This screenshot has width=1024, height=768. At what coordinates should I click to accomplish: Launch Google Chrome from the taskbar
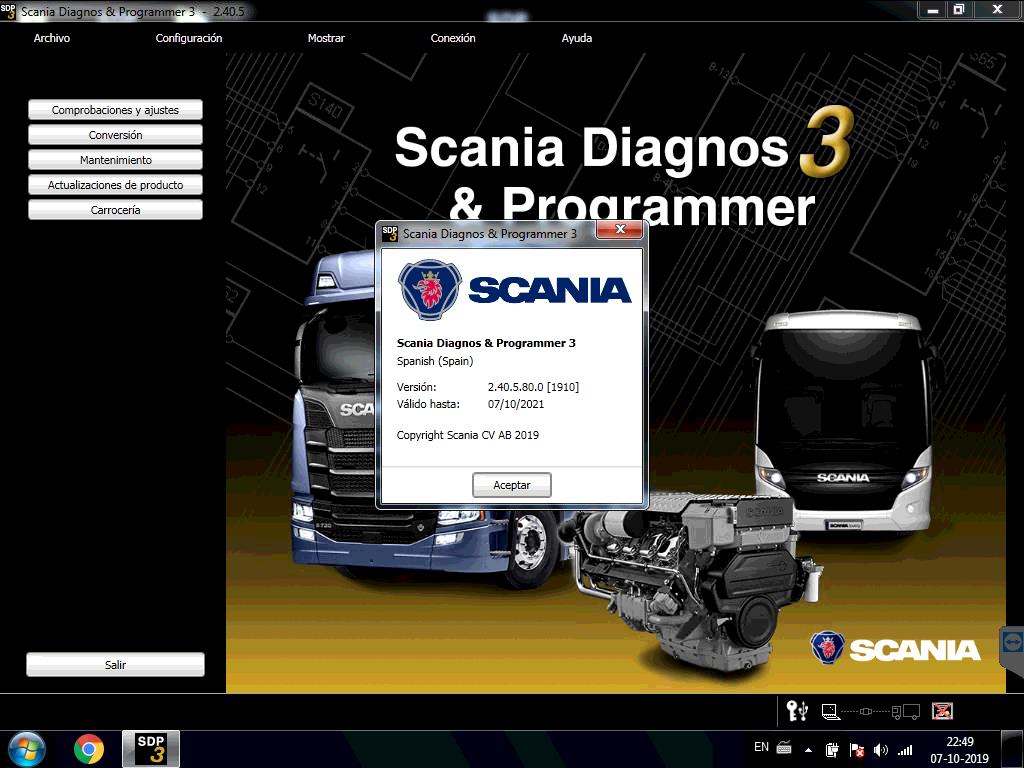(89, 749)
